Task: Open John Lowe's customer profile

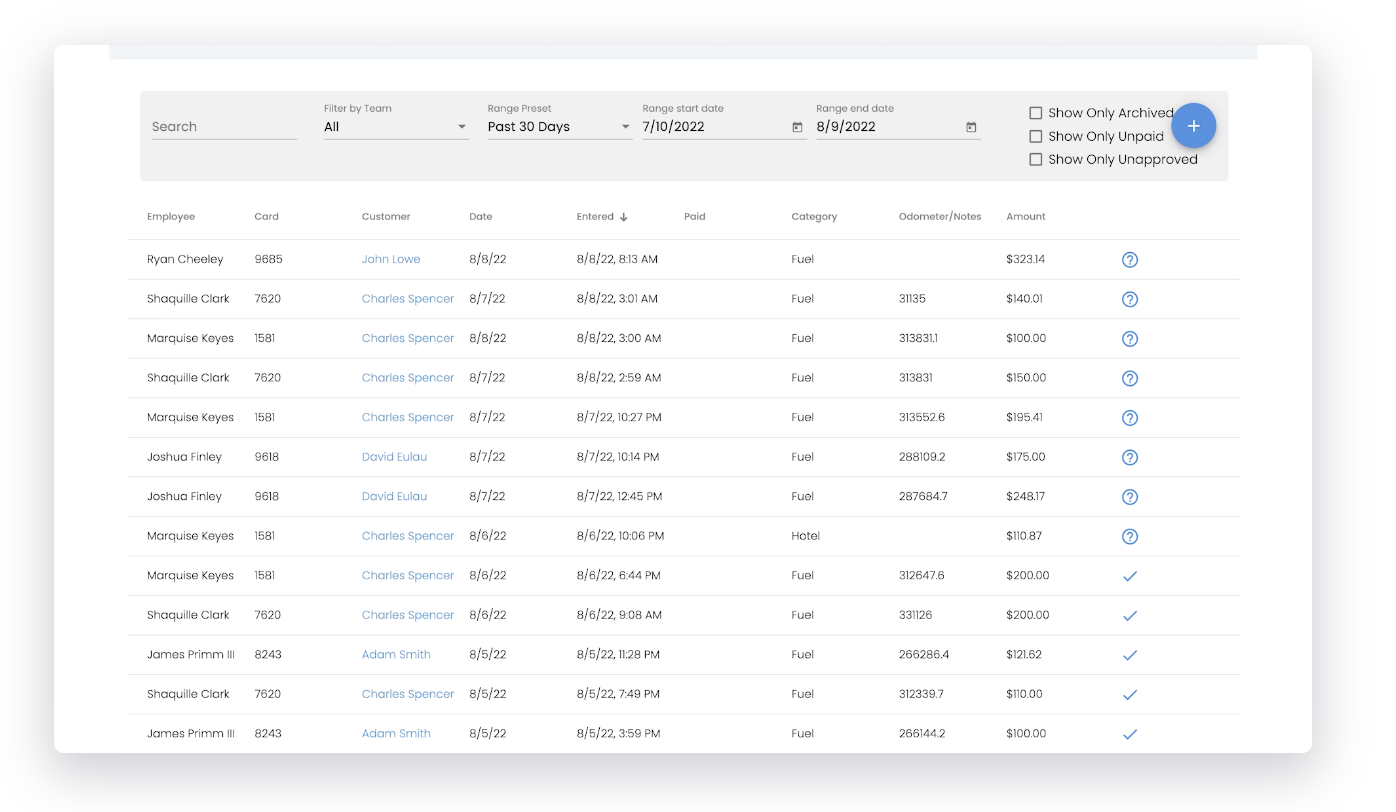Action: point(391,259)
